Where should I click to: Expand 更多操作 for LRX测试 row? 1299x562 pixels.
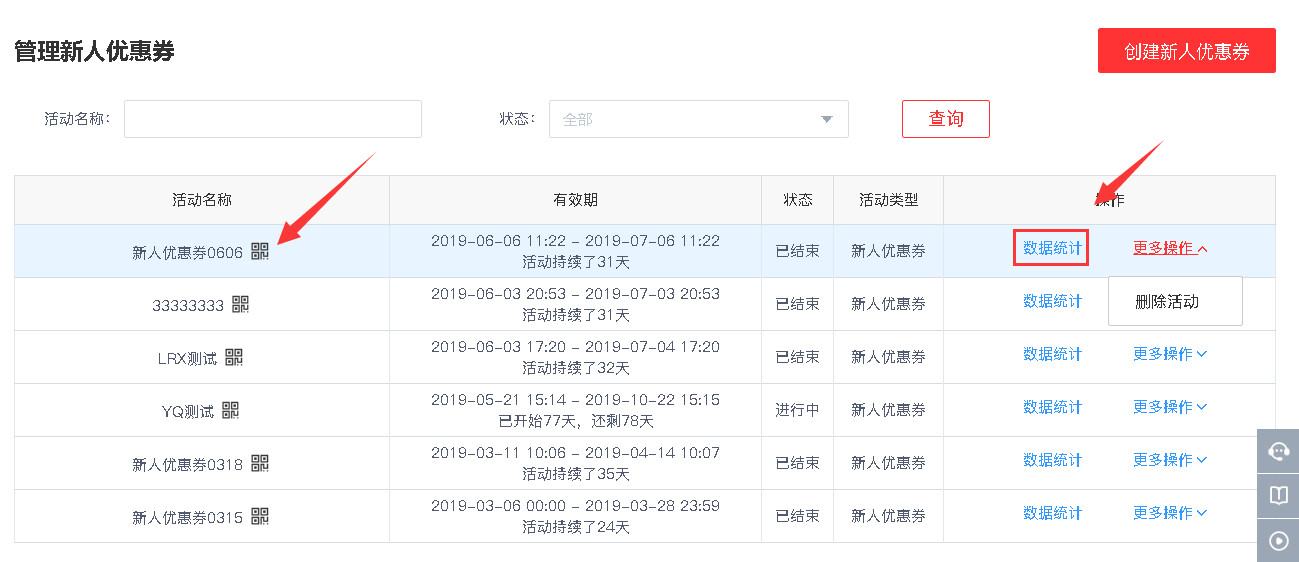point(1170,354)
